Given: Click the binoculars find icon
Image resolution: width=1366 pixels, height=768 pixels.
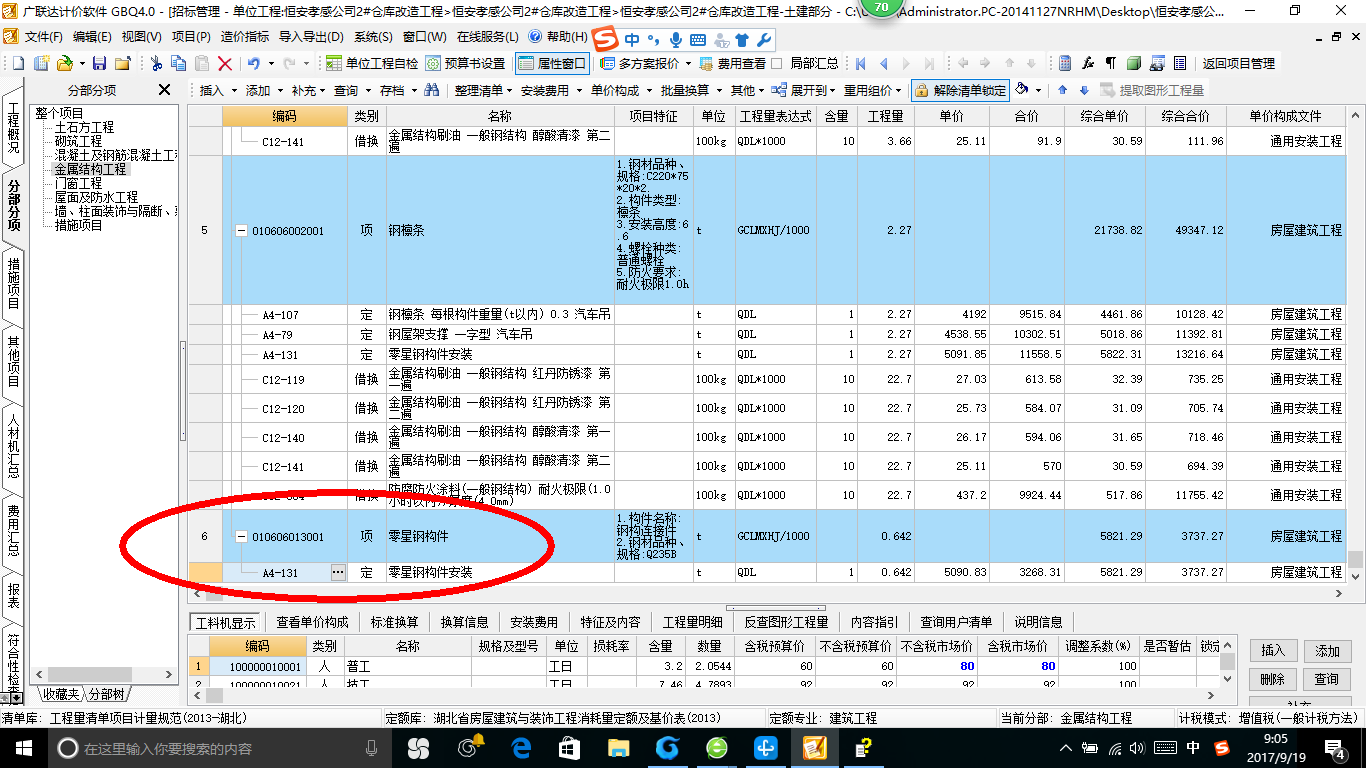Looking at the screenshot, I should pos(432,90).
